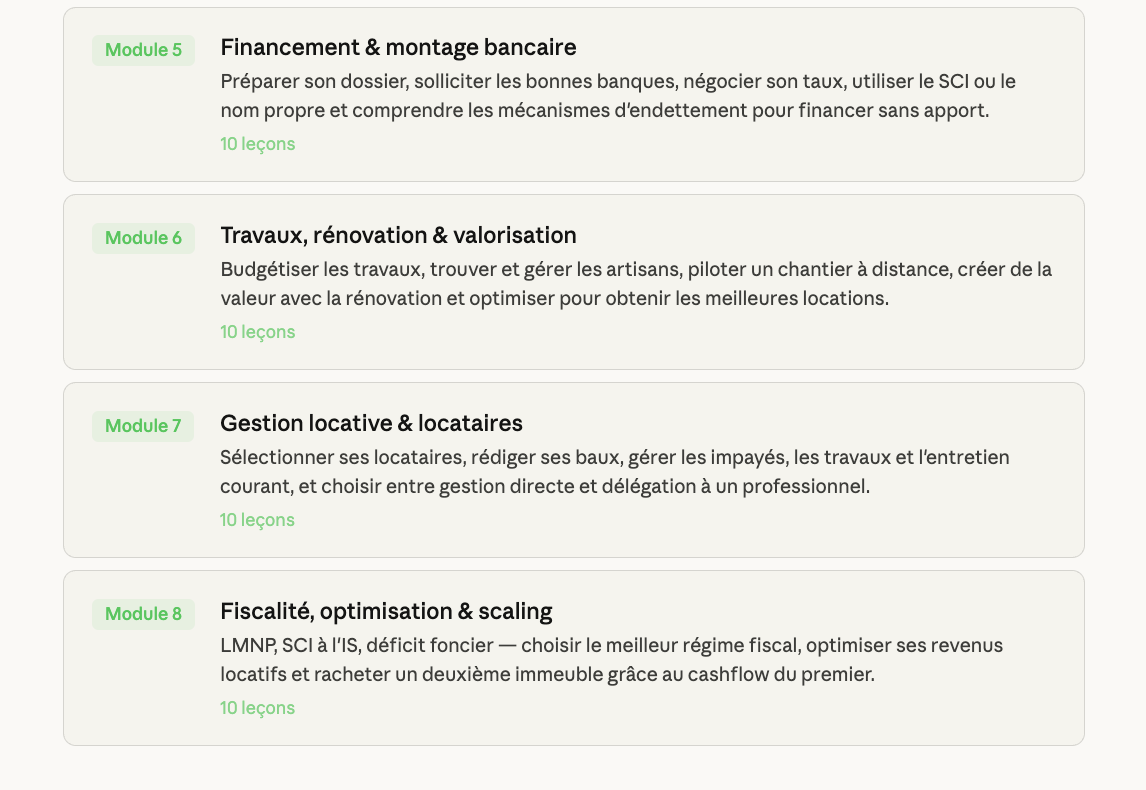1146x790 pixels.
Task: Expand the Module 8 card via its right edge
Action: [1066, 659]
